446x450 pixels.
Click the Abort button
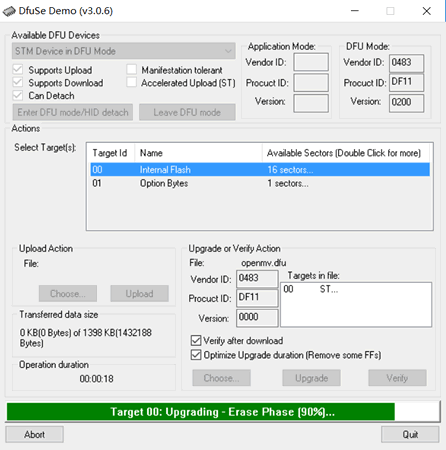point(34,434)
